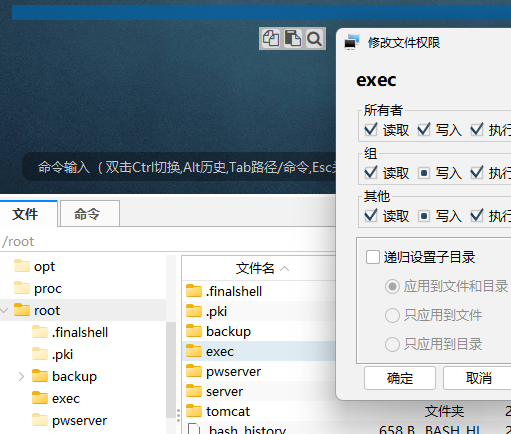Toggle group 写入 permission checkbox
The width and height of the screenshot is (511, 434).
[423, 173]
